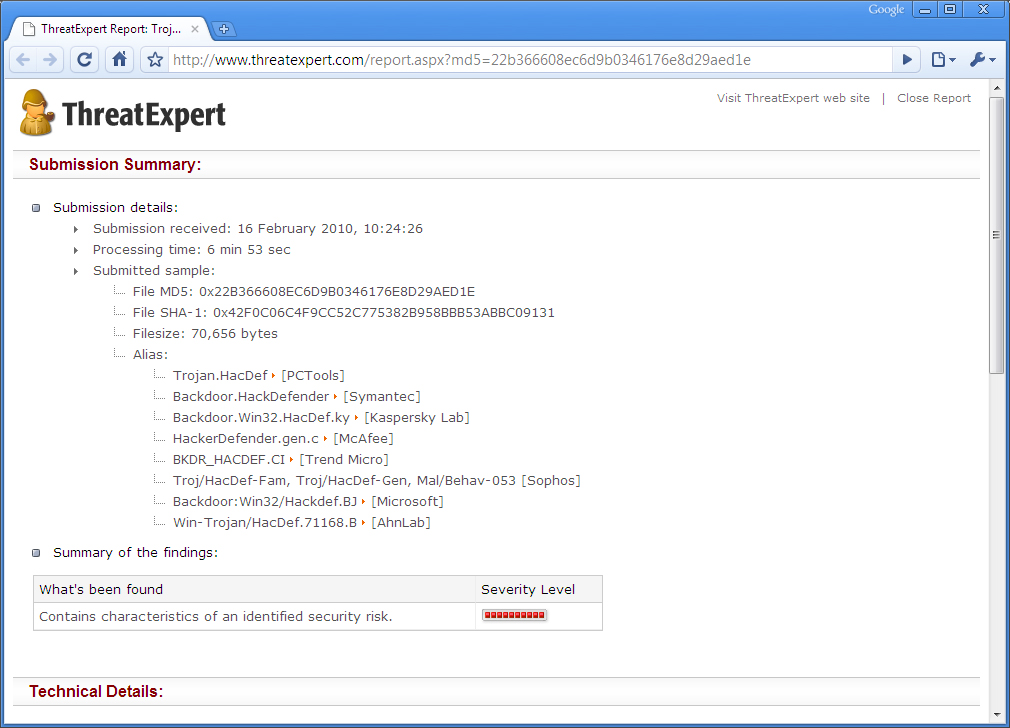Close the ThreatExpert Report tab
The width and height of the screenshot is (1010, 728).
(x=195, y=29)
